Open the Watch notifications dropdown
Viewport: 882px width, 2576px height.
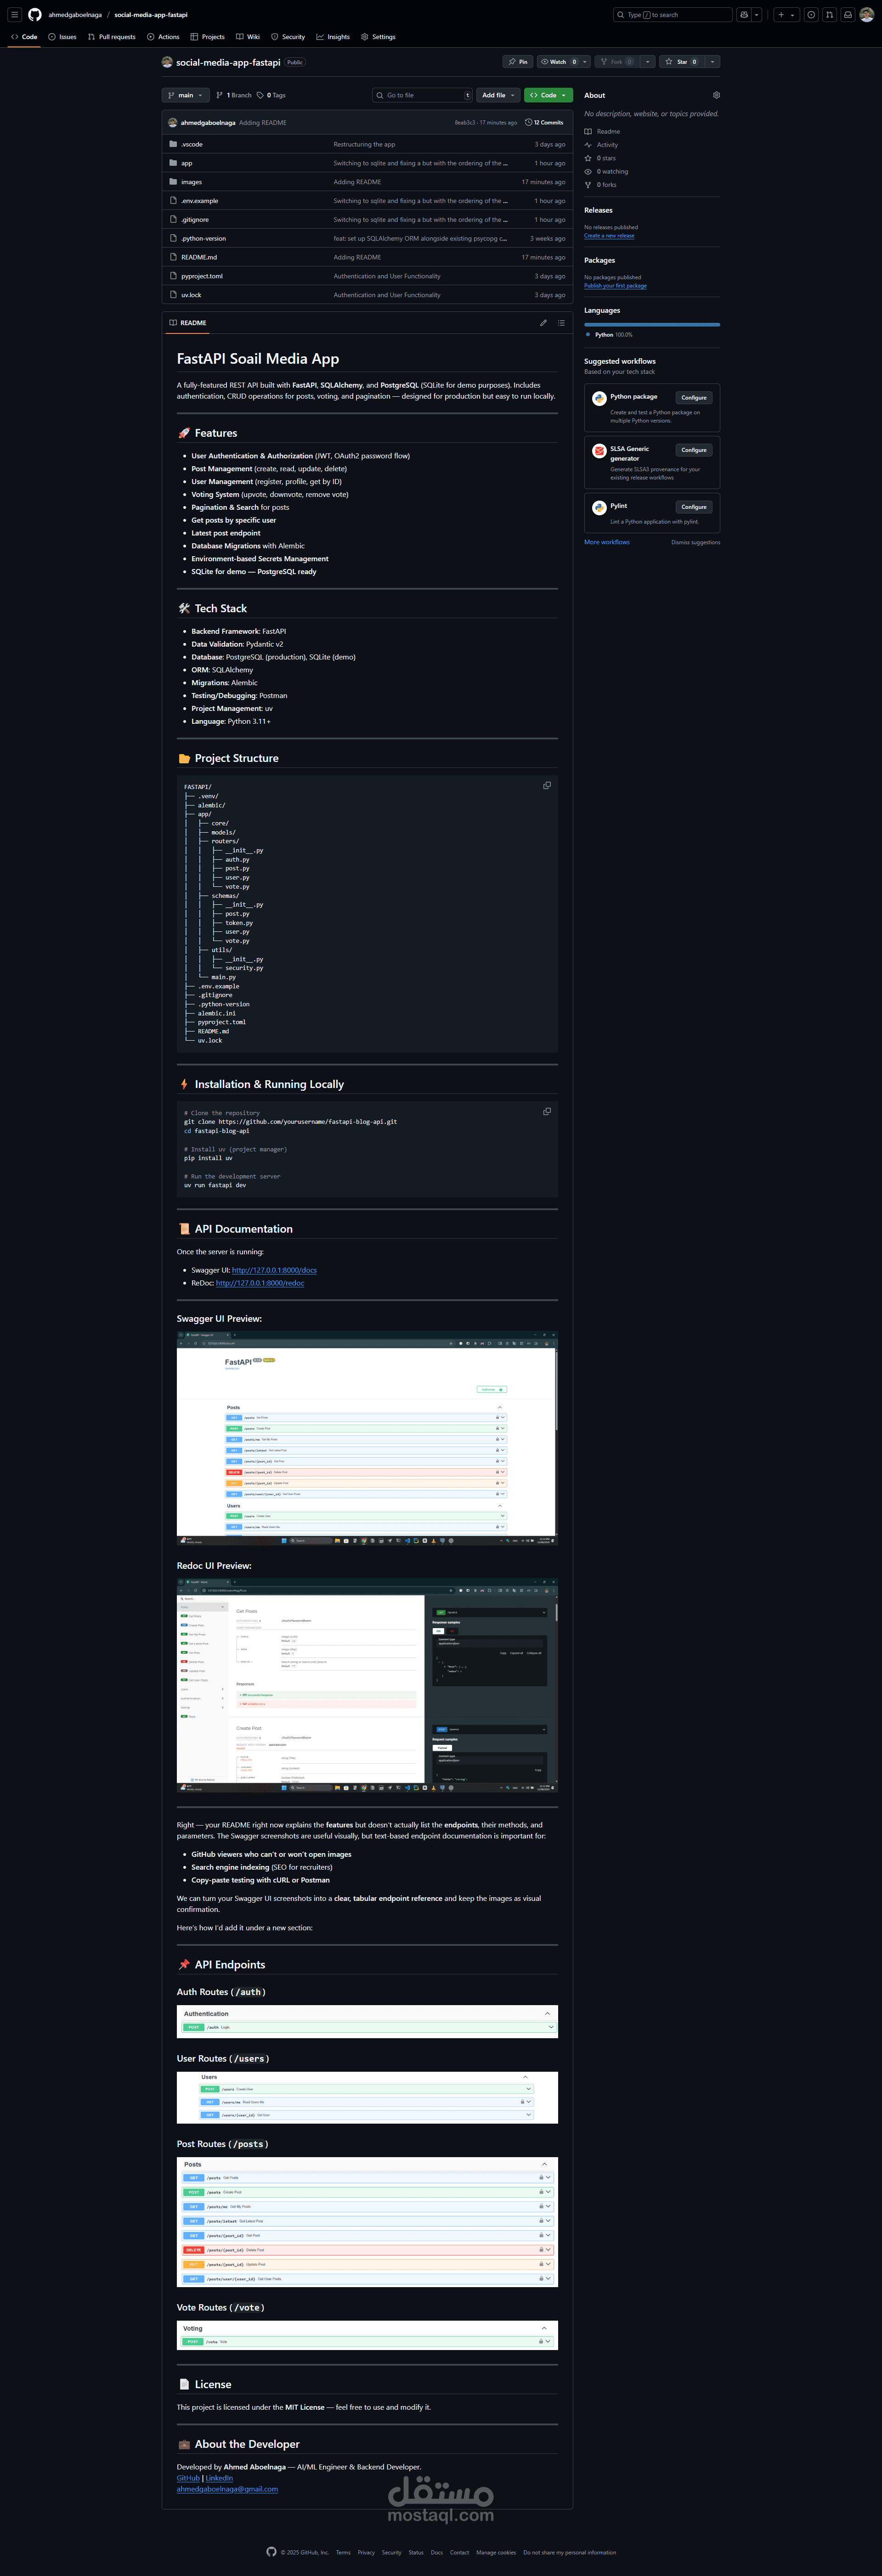click(x=585, y=62)
